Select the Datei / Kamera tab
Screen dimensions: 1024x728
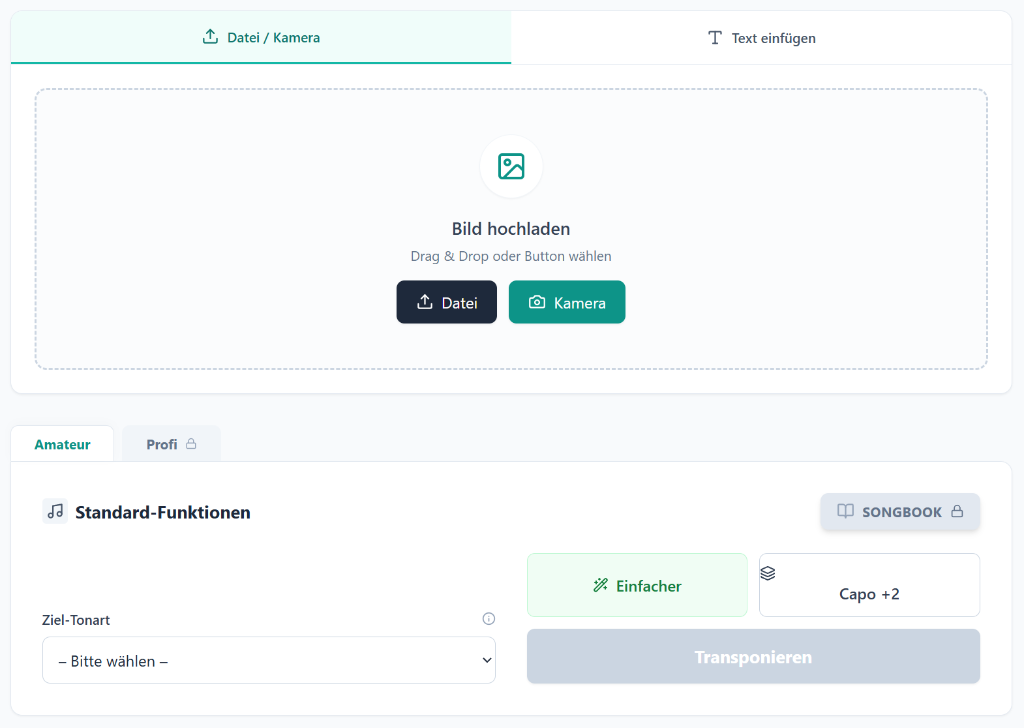pos(260,37)
